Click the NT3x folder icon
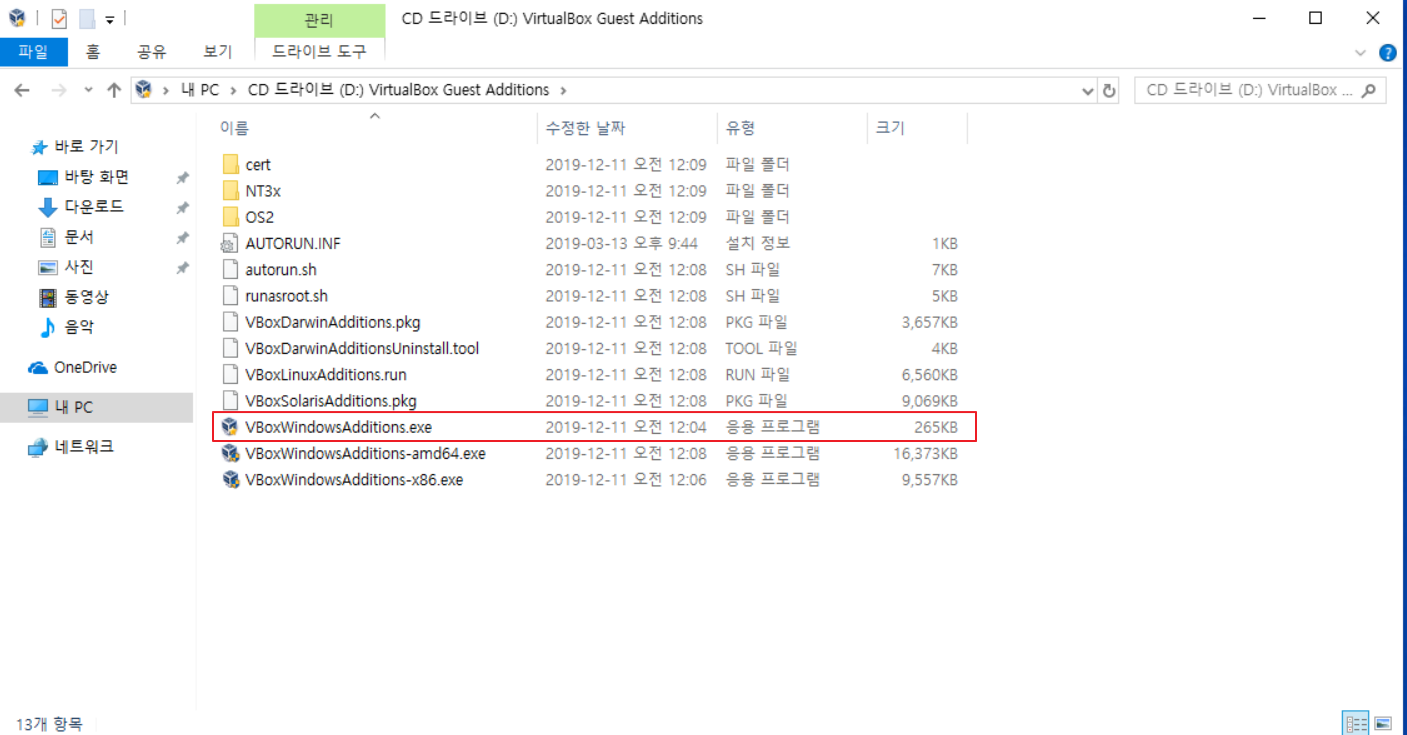This screenshot has height=735, width=1407. [230, 190]
